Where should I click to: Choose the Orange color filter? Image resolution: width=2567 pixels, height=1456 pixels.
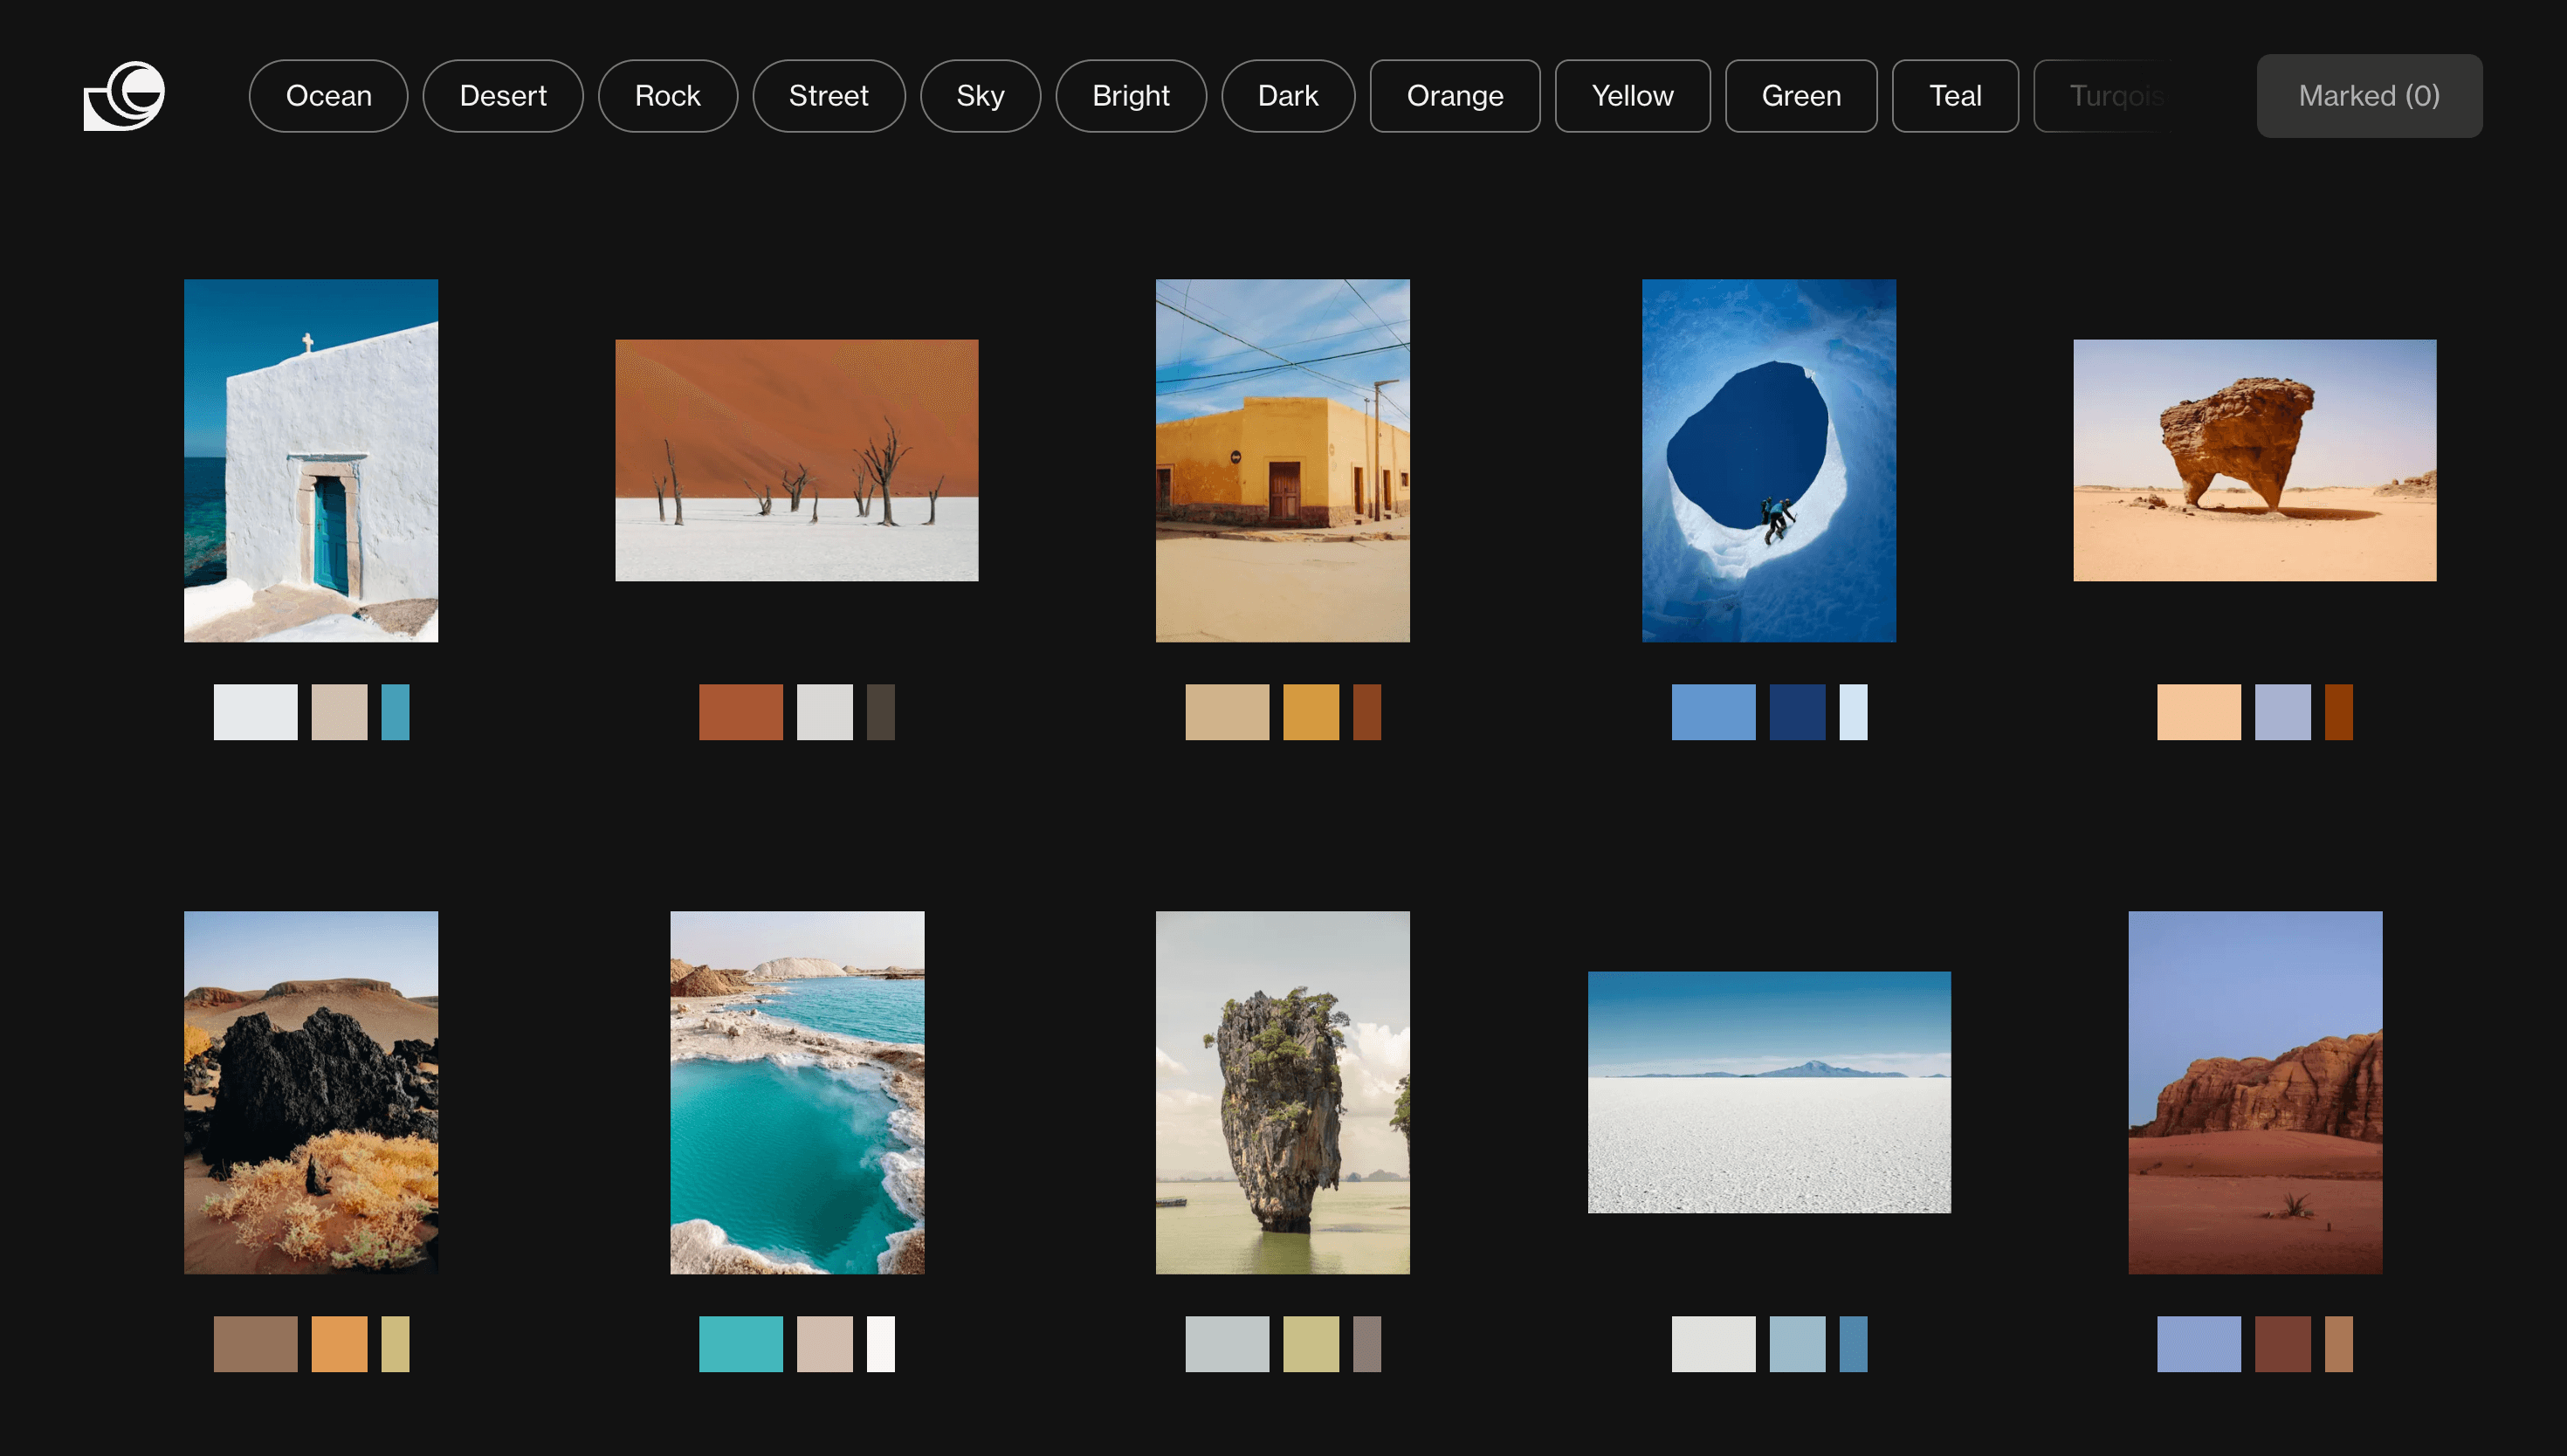1455,95
